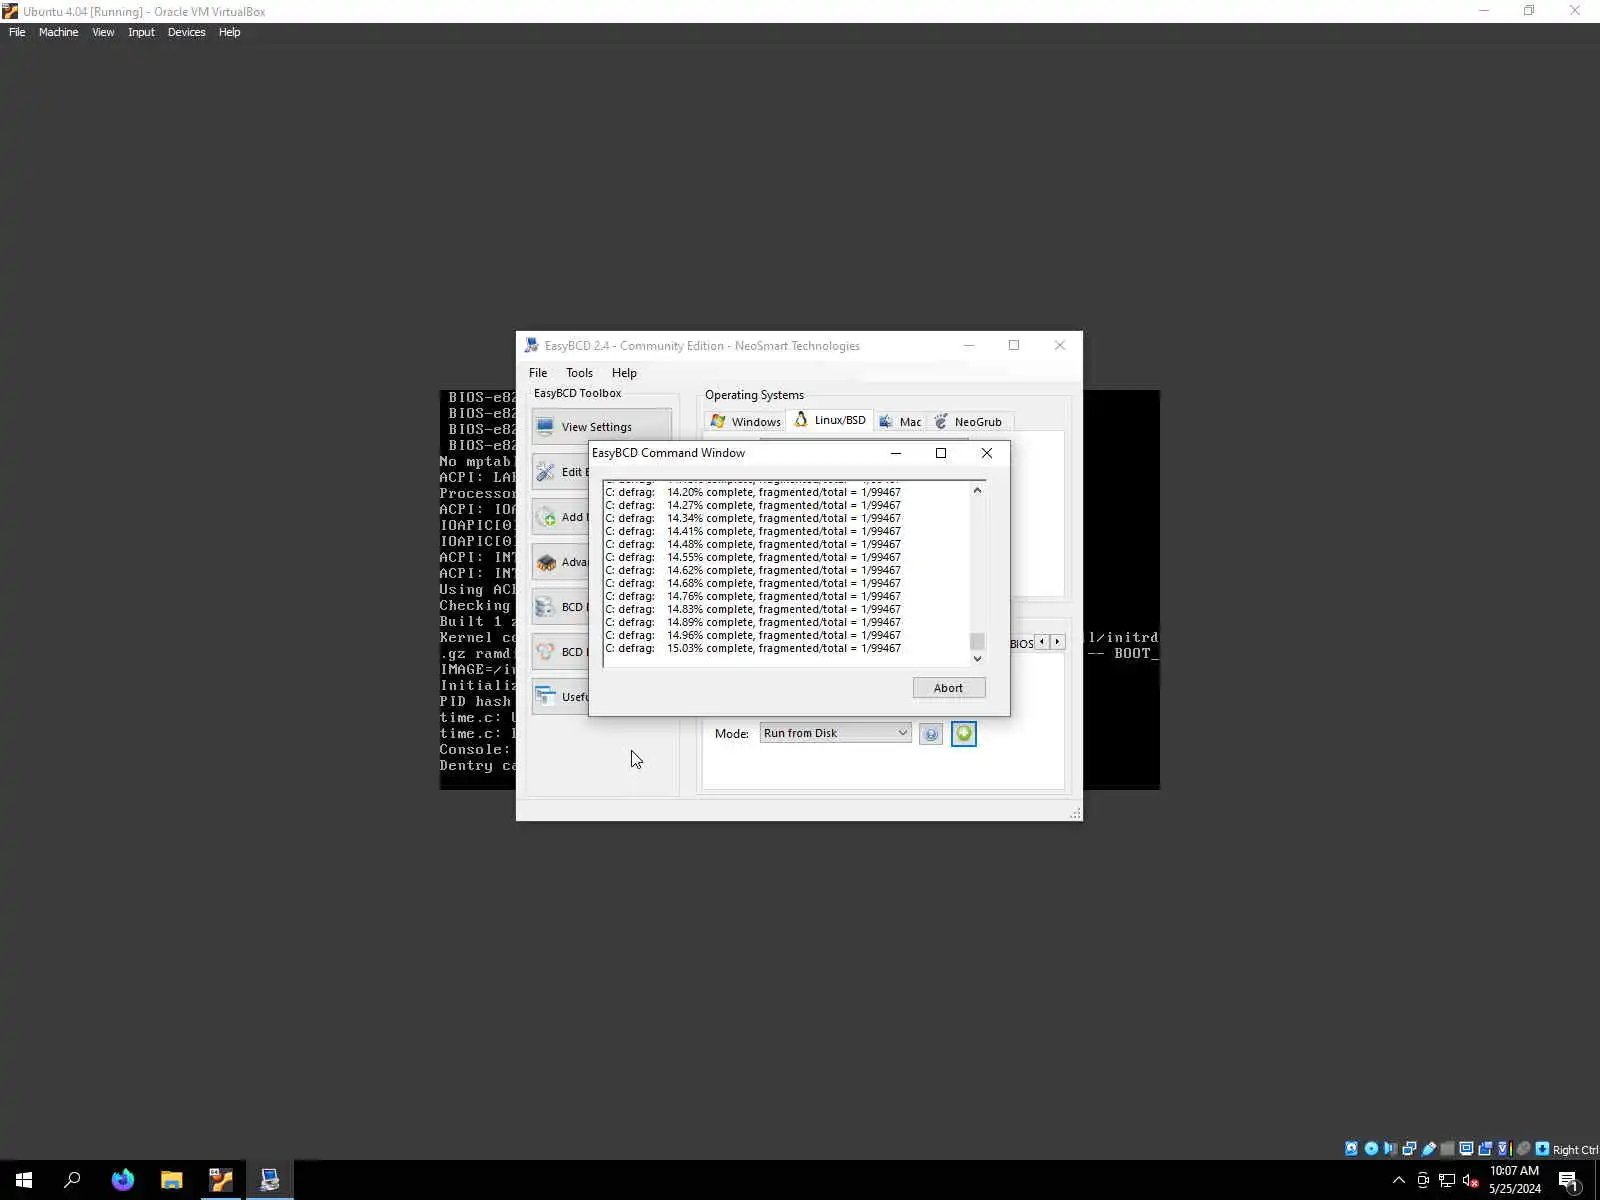Click VirtualBox recording status icon
Image resolution: width=1600 pixels, height=1200 pixels.
tap(1485, 1149)
